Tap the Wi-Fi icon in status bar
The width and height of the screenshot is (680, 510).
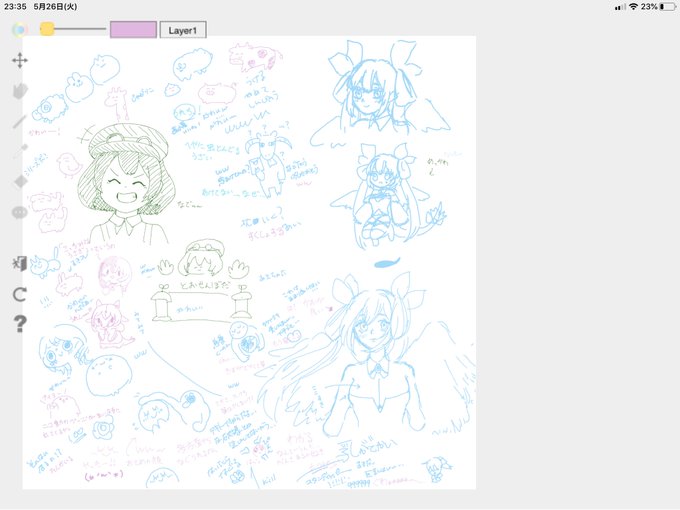tap(633, 7)
